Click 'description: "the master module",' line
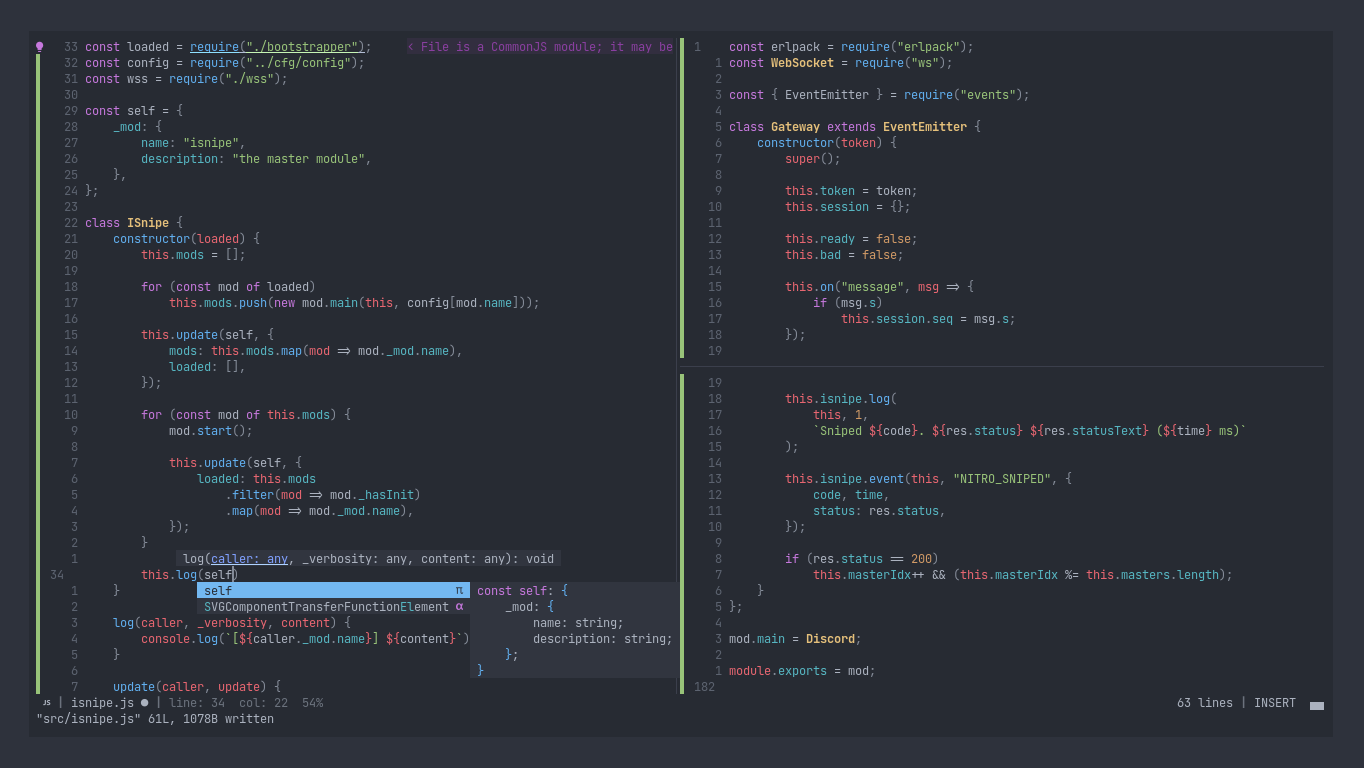 point(256,158)
